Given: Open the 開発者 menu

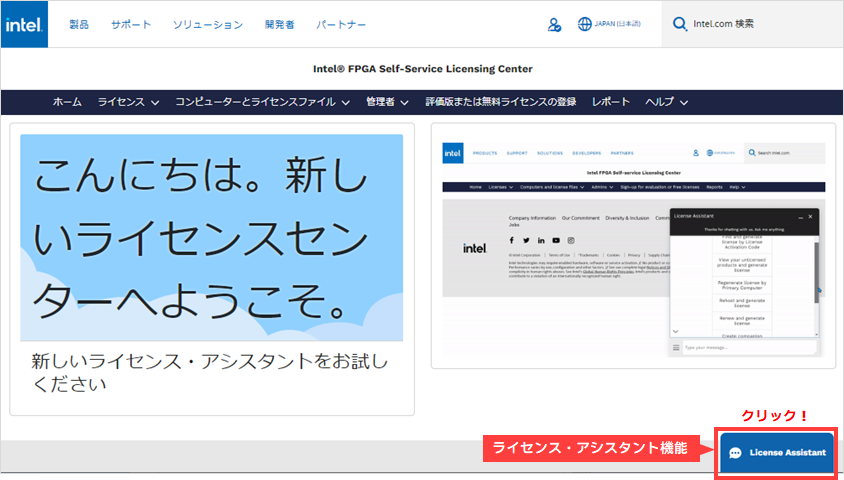Looking at the screenshot, I should 280,24.
